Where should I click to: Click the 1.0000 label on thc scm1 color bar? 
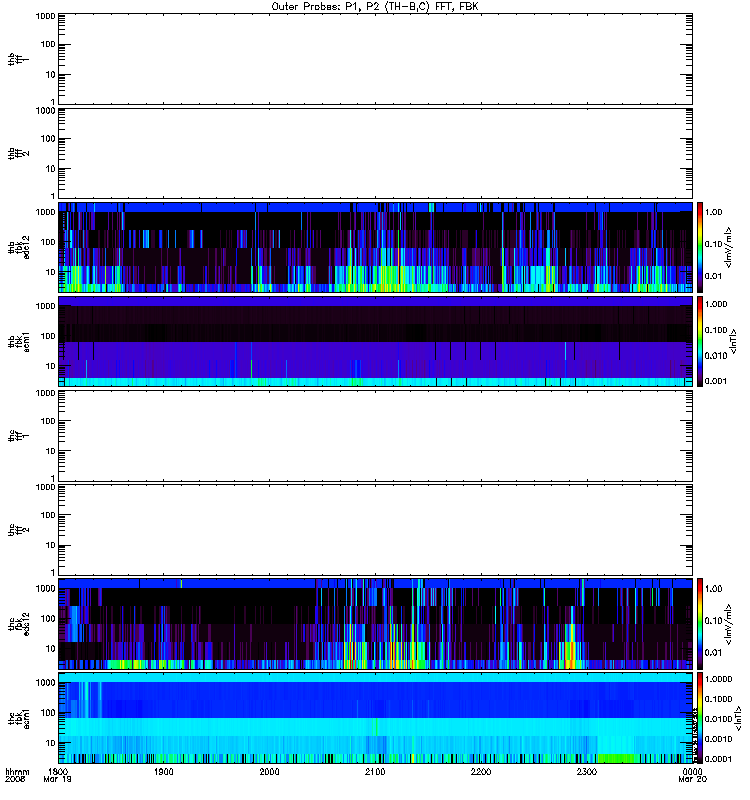click(718, 679)
